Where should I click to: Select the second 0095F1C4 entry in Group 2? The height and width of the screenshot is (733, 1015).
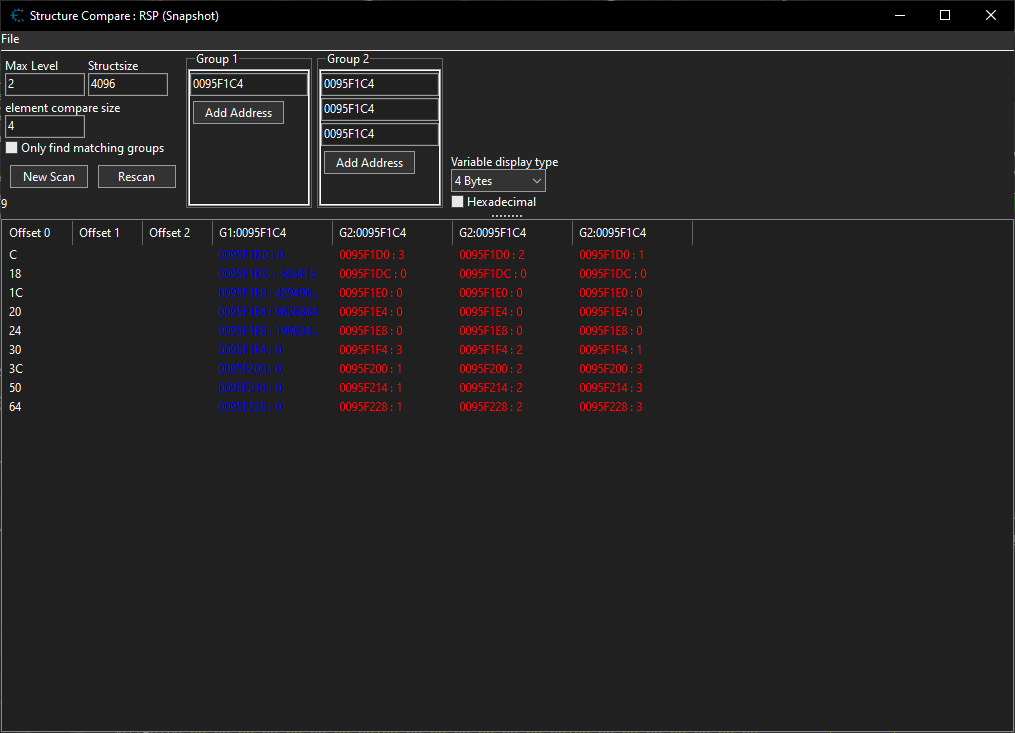tap(379, 108)
